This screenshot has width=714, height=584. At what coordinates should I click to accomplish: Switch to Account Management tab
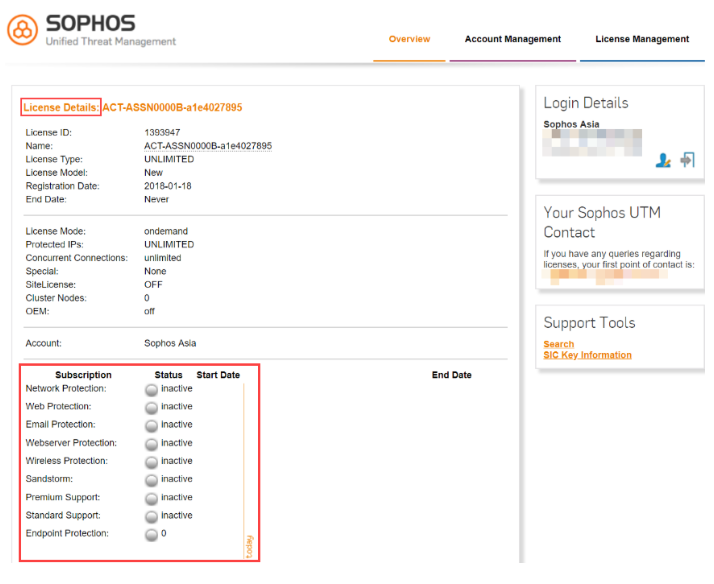pos(513,39)
